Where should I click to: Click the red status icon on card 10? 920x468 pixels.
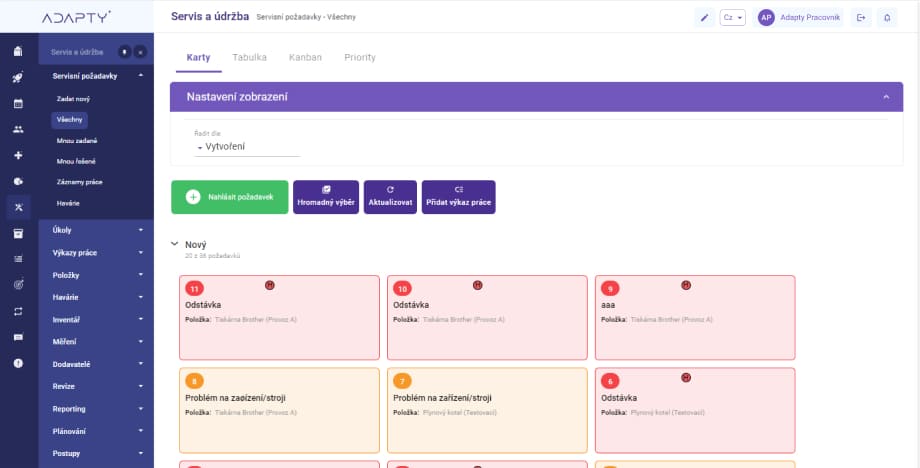coord(477,285)
